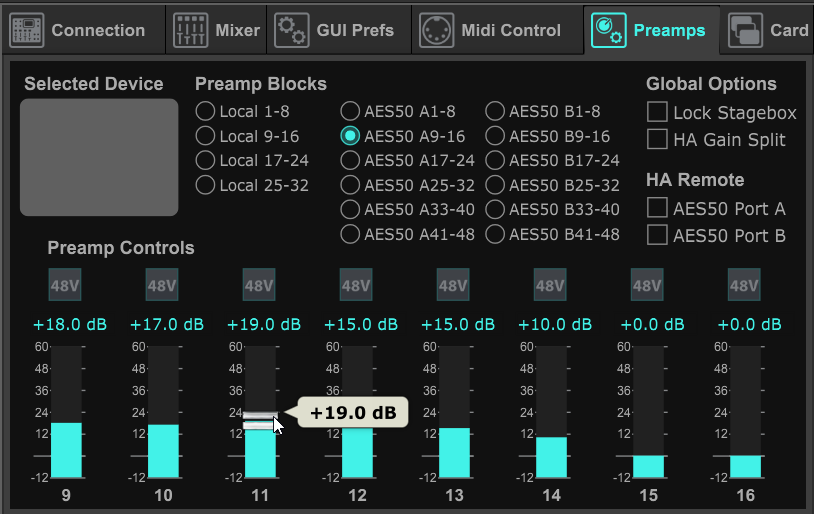Switch to the Mixer tab

point(217,30)
